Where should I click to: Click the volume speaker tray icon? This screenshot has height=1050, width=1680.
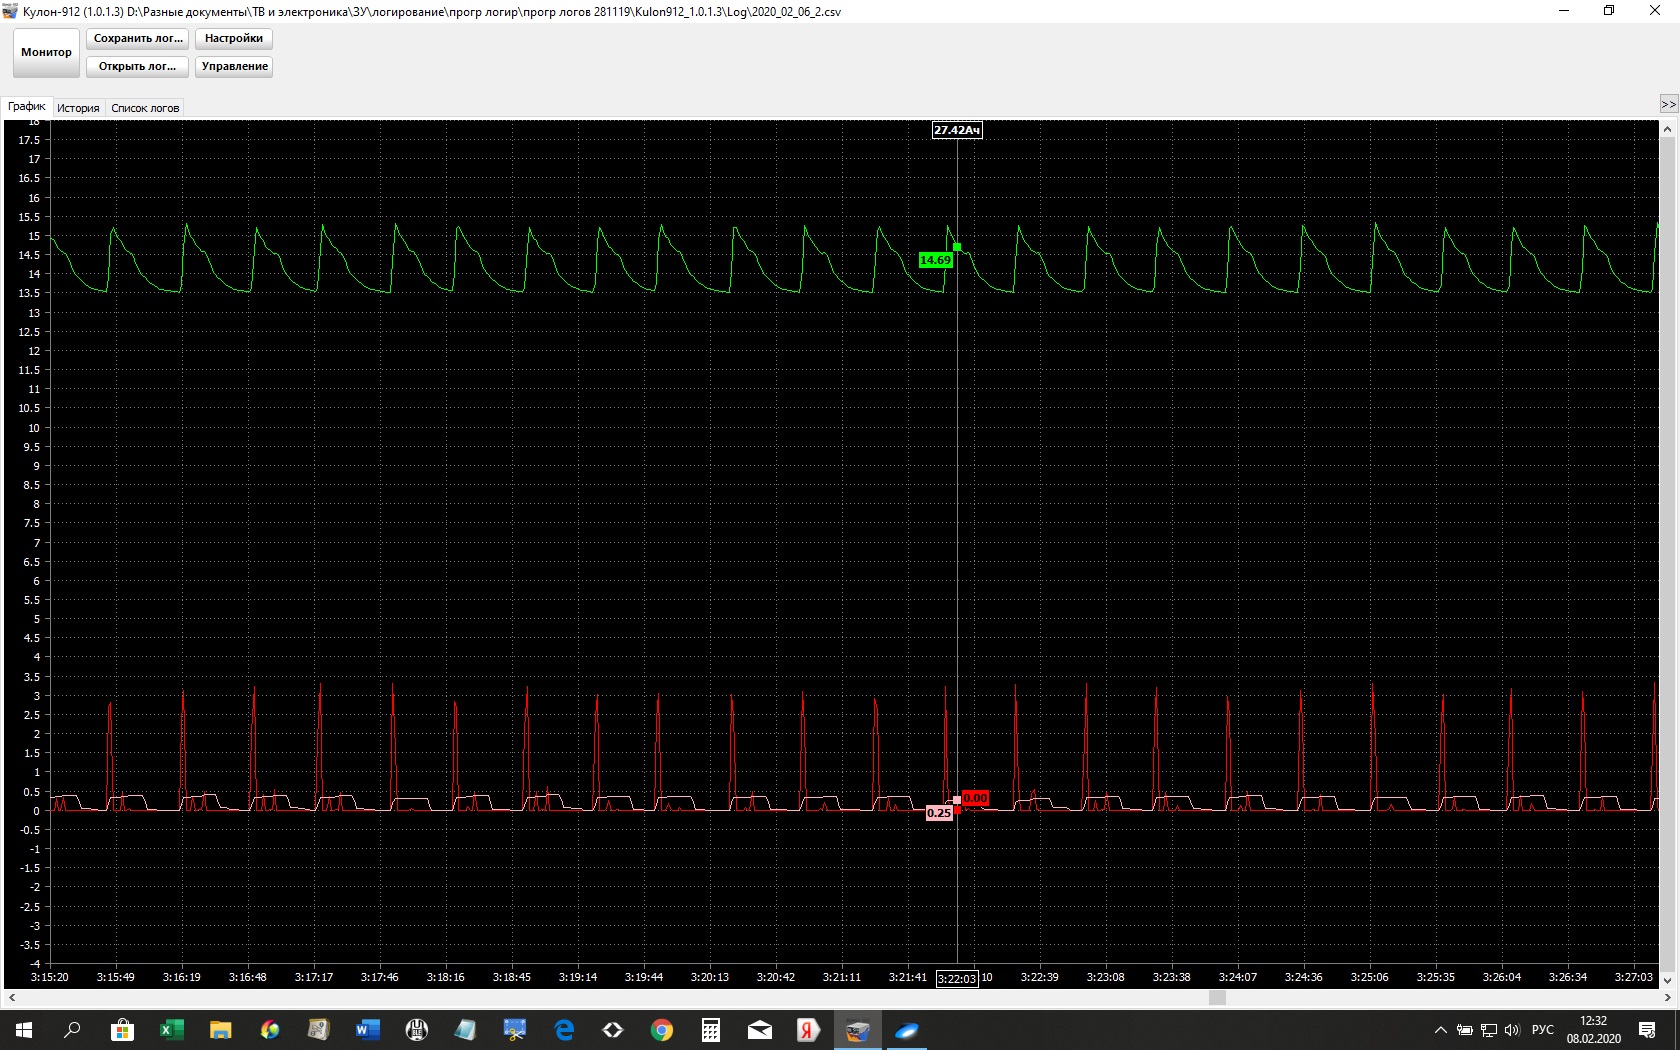pyautogui.click(x=1512, y=1030)
